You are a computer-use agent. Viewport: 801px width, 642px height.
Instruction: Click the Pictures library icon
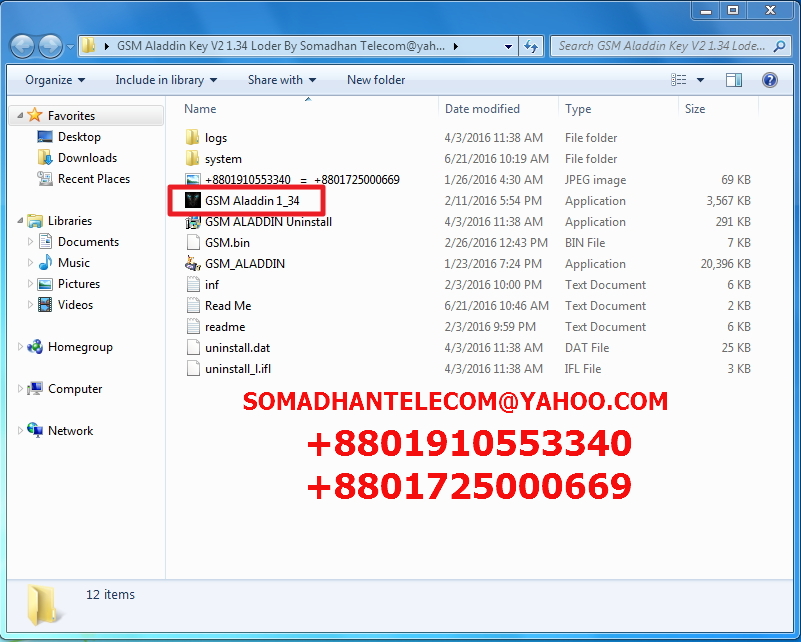[45, 284]
